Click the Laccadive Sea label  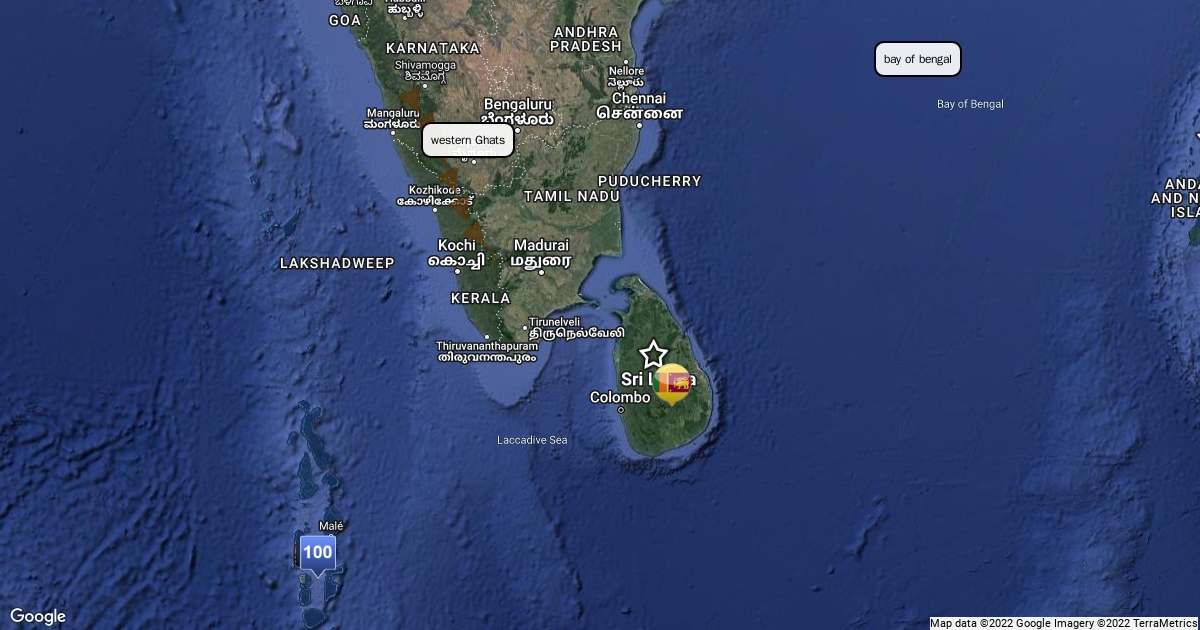coord(532,440)
